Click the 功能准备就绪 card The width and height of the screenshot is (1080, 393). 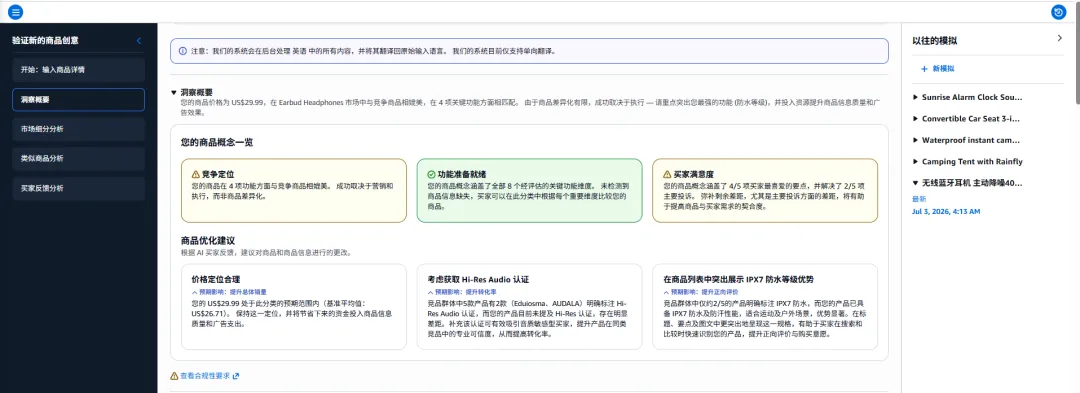pos(529,191)
